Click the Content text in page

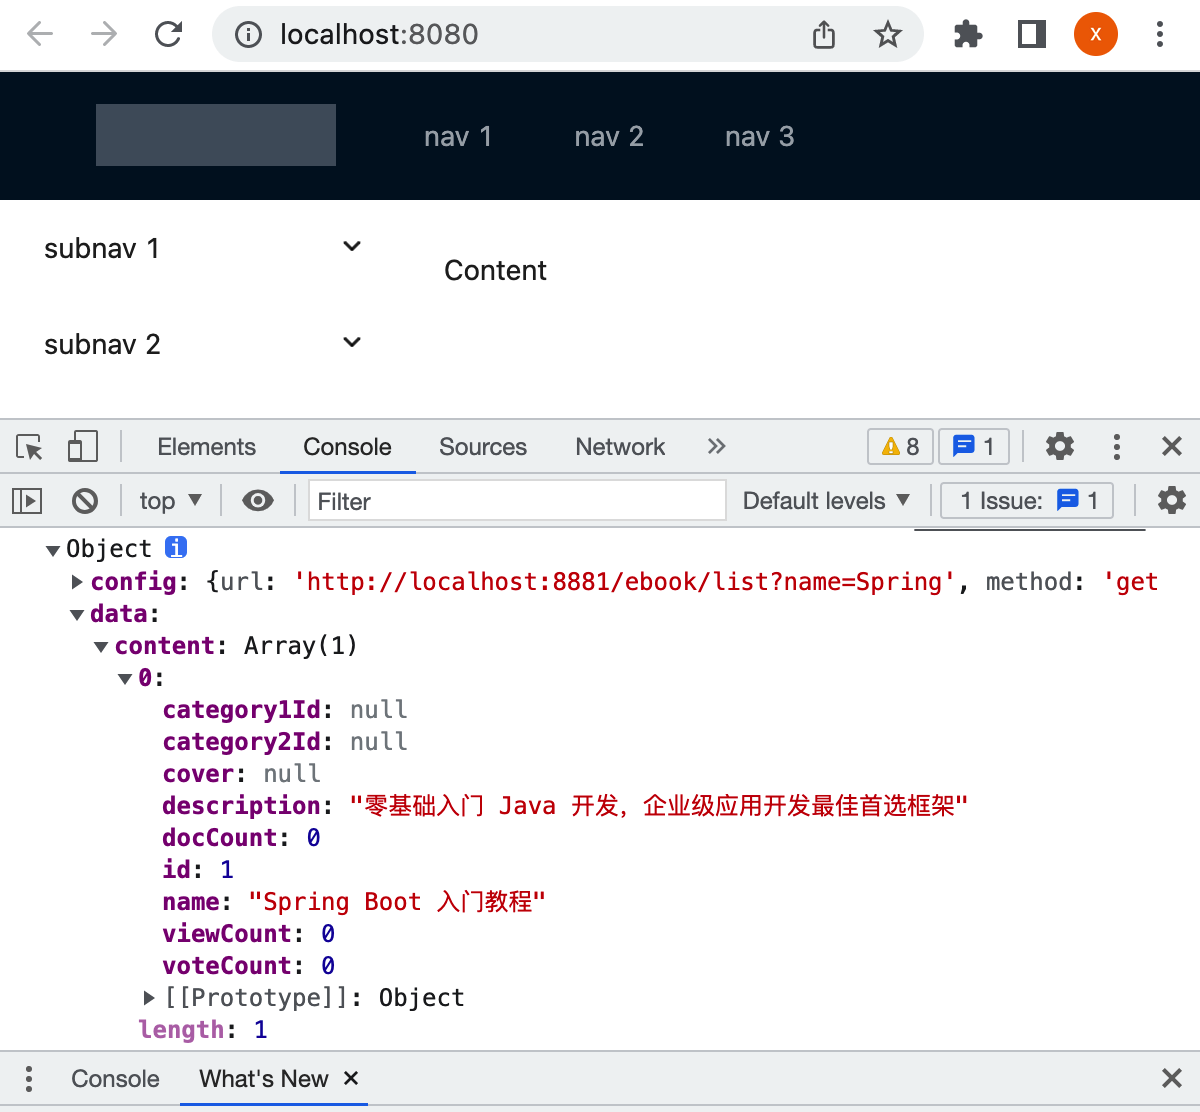[495, 270]
